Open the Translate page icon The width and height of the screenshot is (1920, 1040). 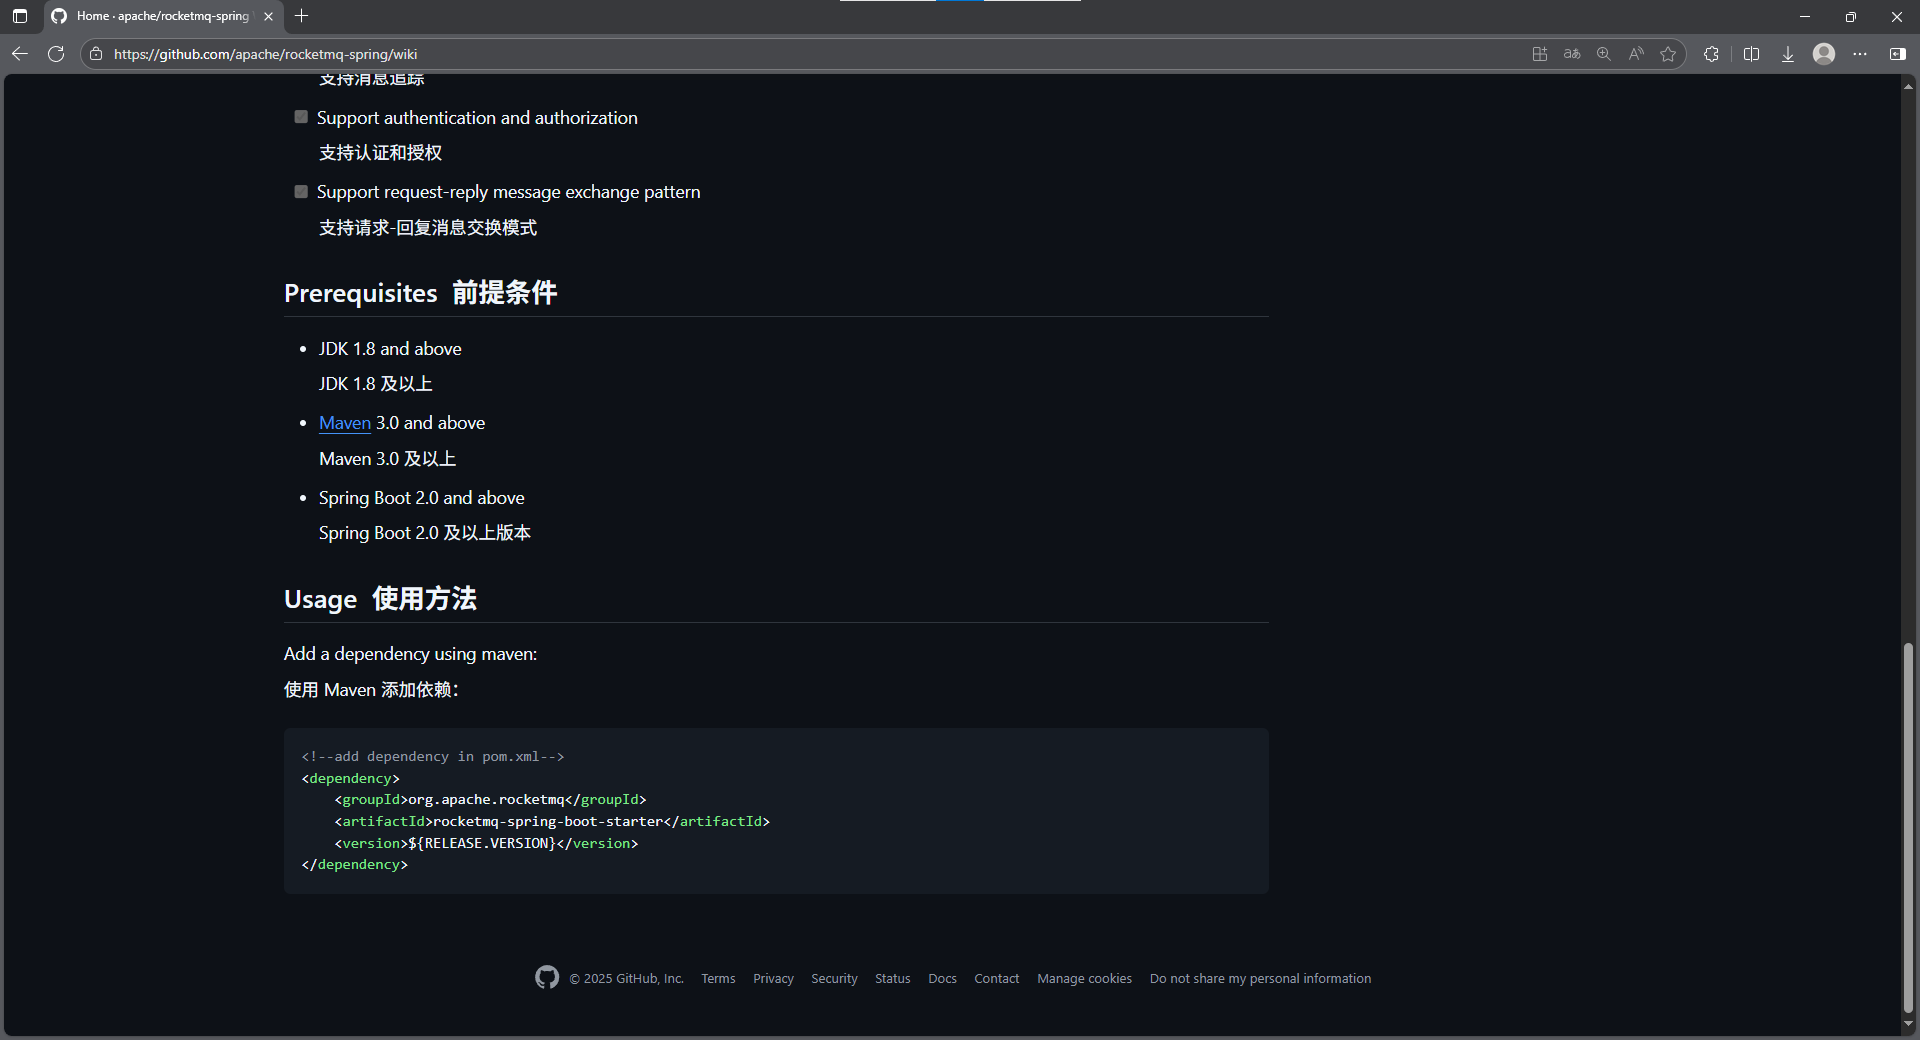(x=1571, y=54)
